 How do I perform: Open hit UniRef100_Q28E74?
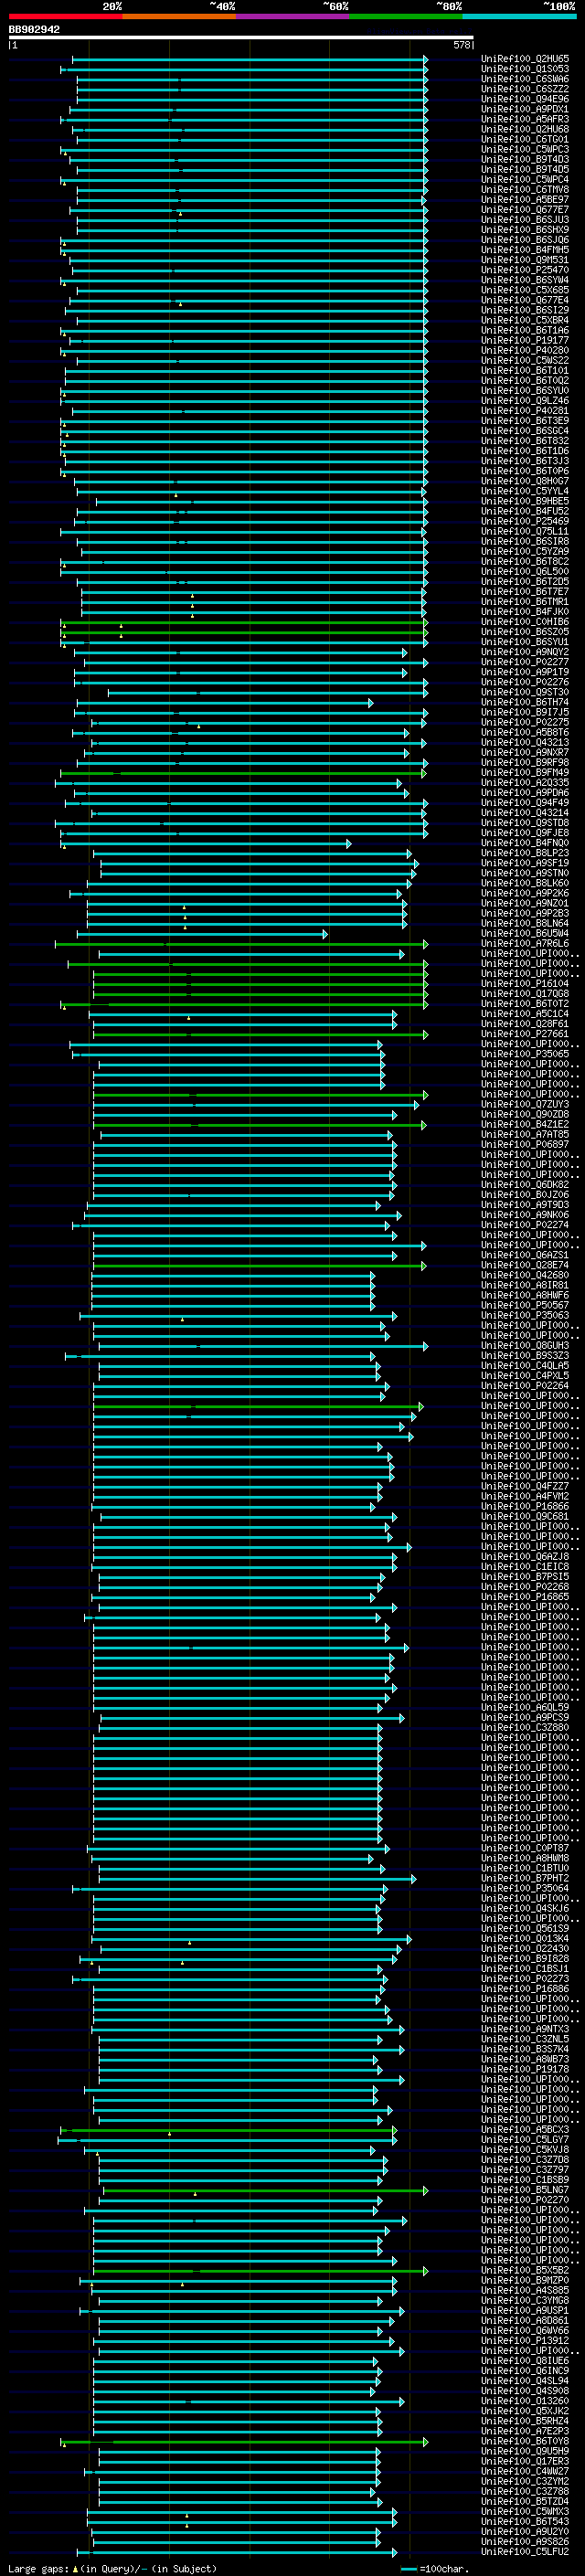click(x=525, y=1266)
